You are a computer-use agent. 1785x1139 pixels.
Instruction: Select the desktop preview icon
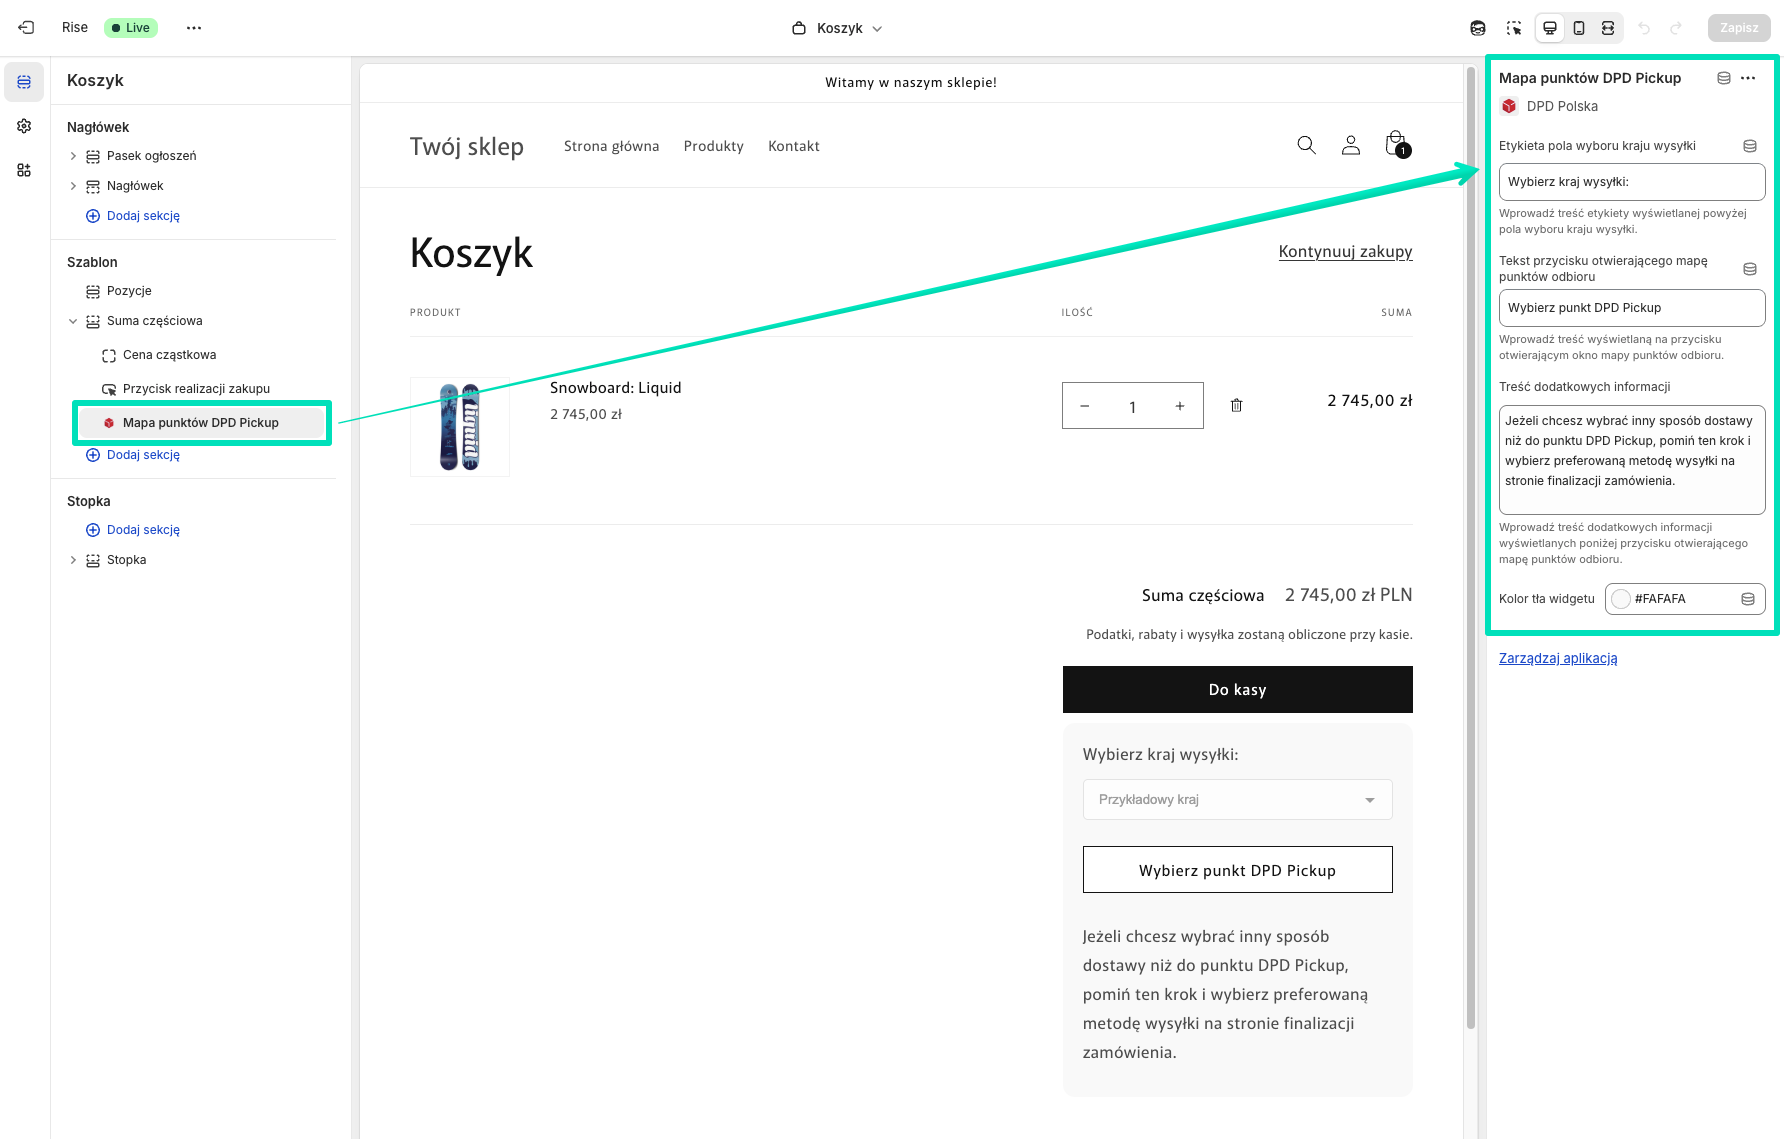(1550, 28)
